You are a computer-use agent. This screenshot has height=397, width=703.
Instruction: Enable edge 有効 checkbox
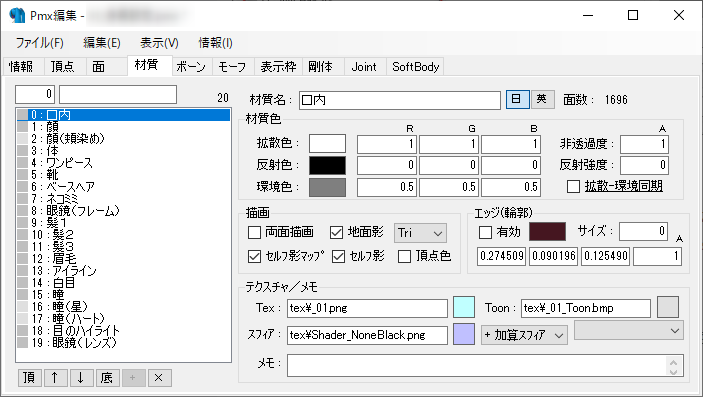click(499, 232)
